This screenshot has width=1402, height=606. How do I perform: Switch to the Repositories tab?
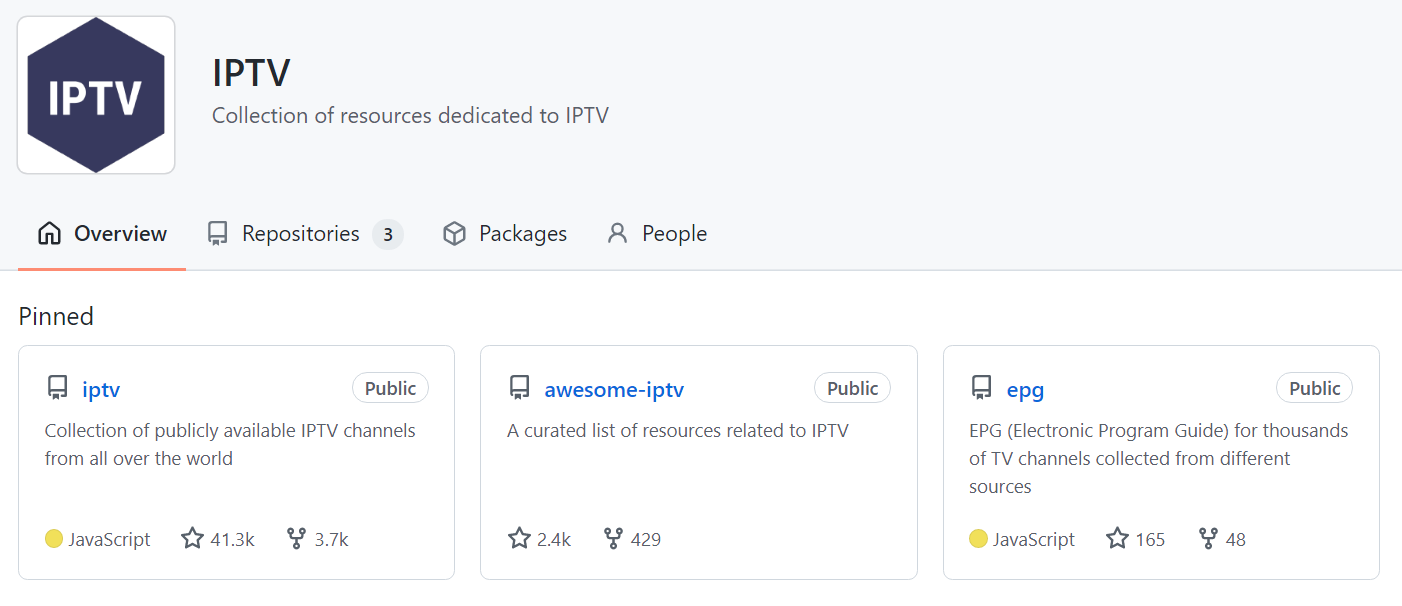[300, 234]
